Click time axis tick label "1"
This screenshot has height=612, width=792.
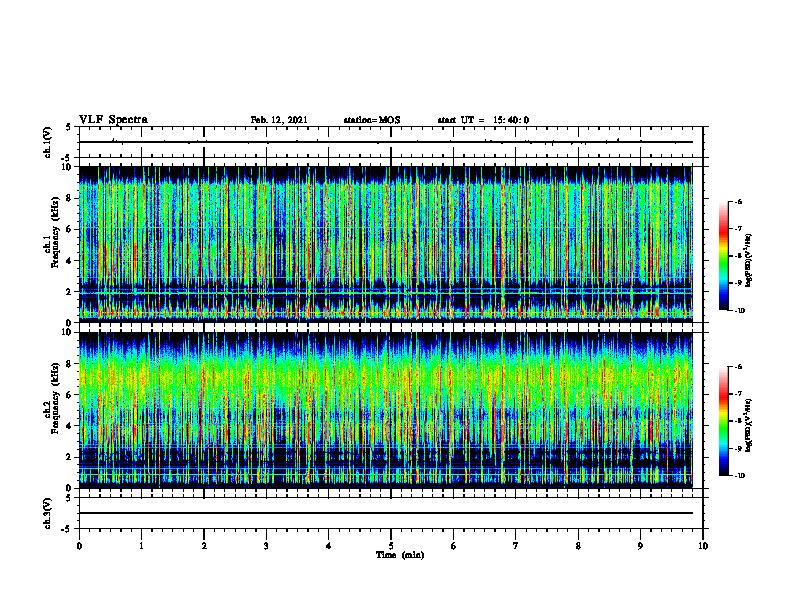point(141,546)
